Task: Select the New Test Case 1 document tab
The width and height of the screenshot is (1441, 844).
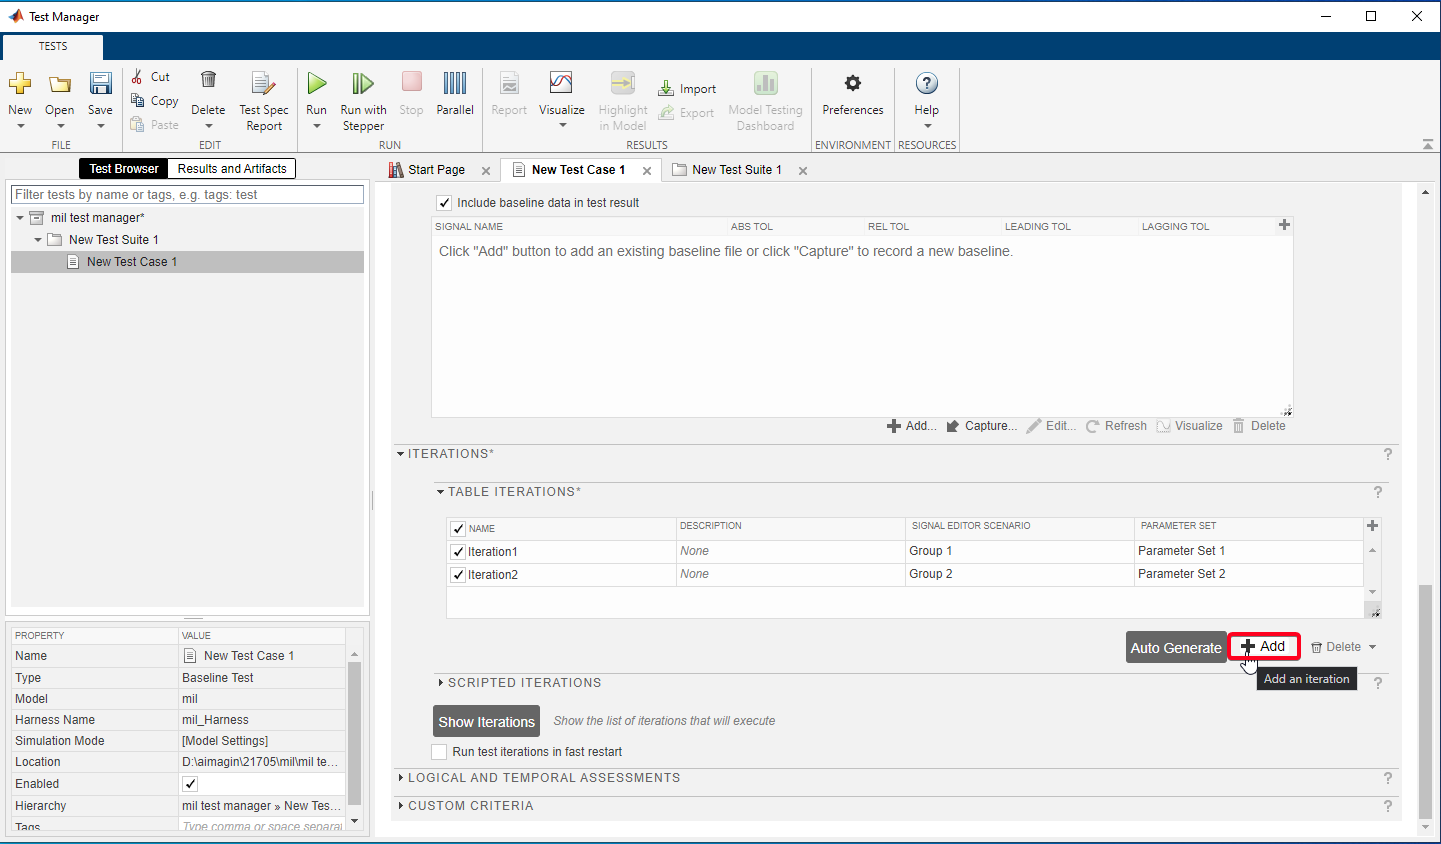Action: coord(578,170)
